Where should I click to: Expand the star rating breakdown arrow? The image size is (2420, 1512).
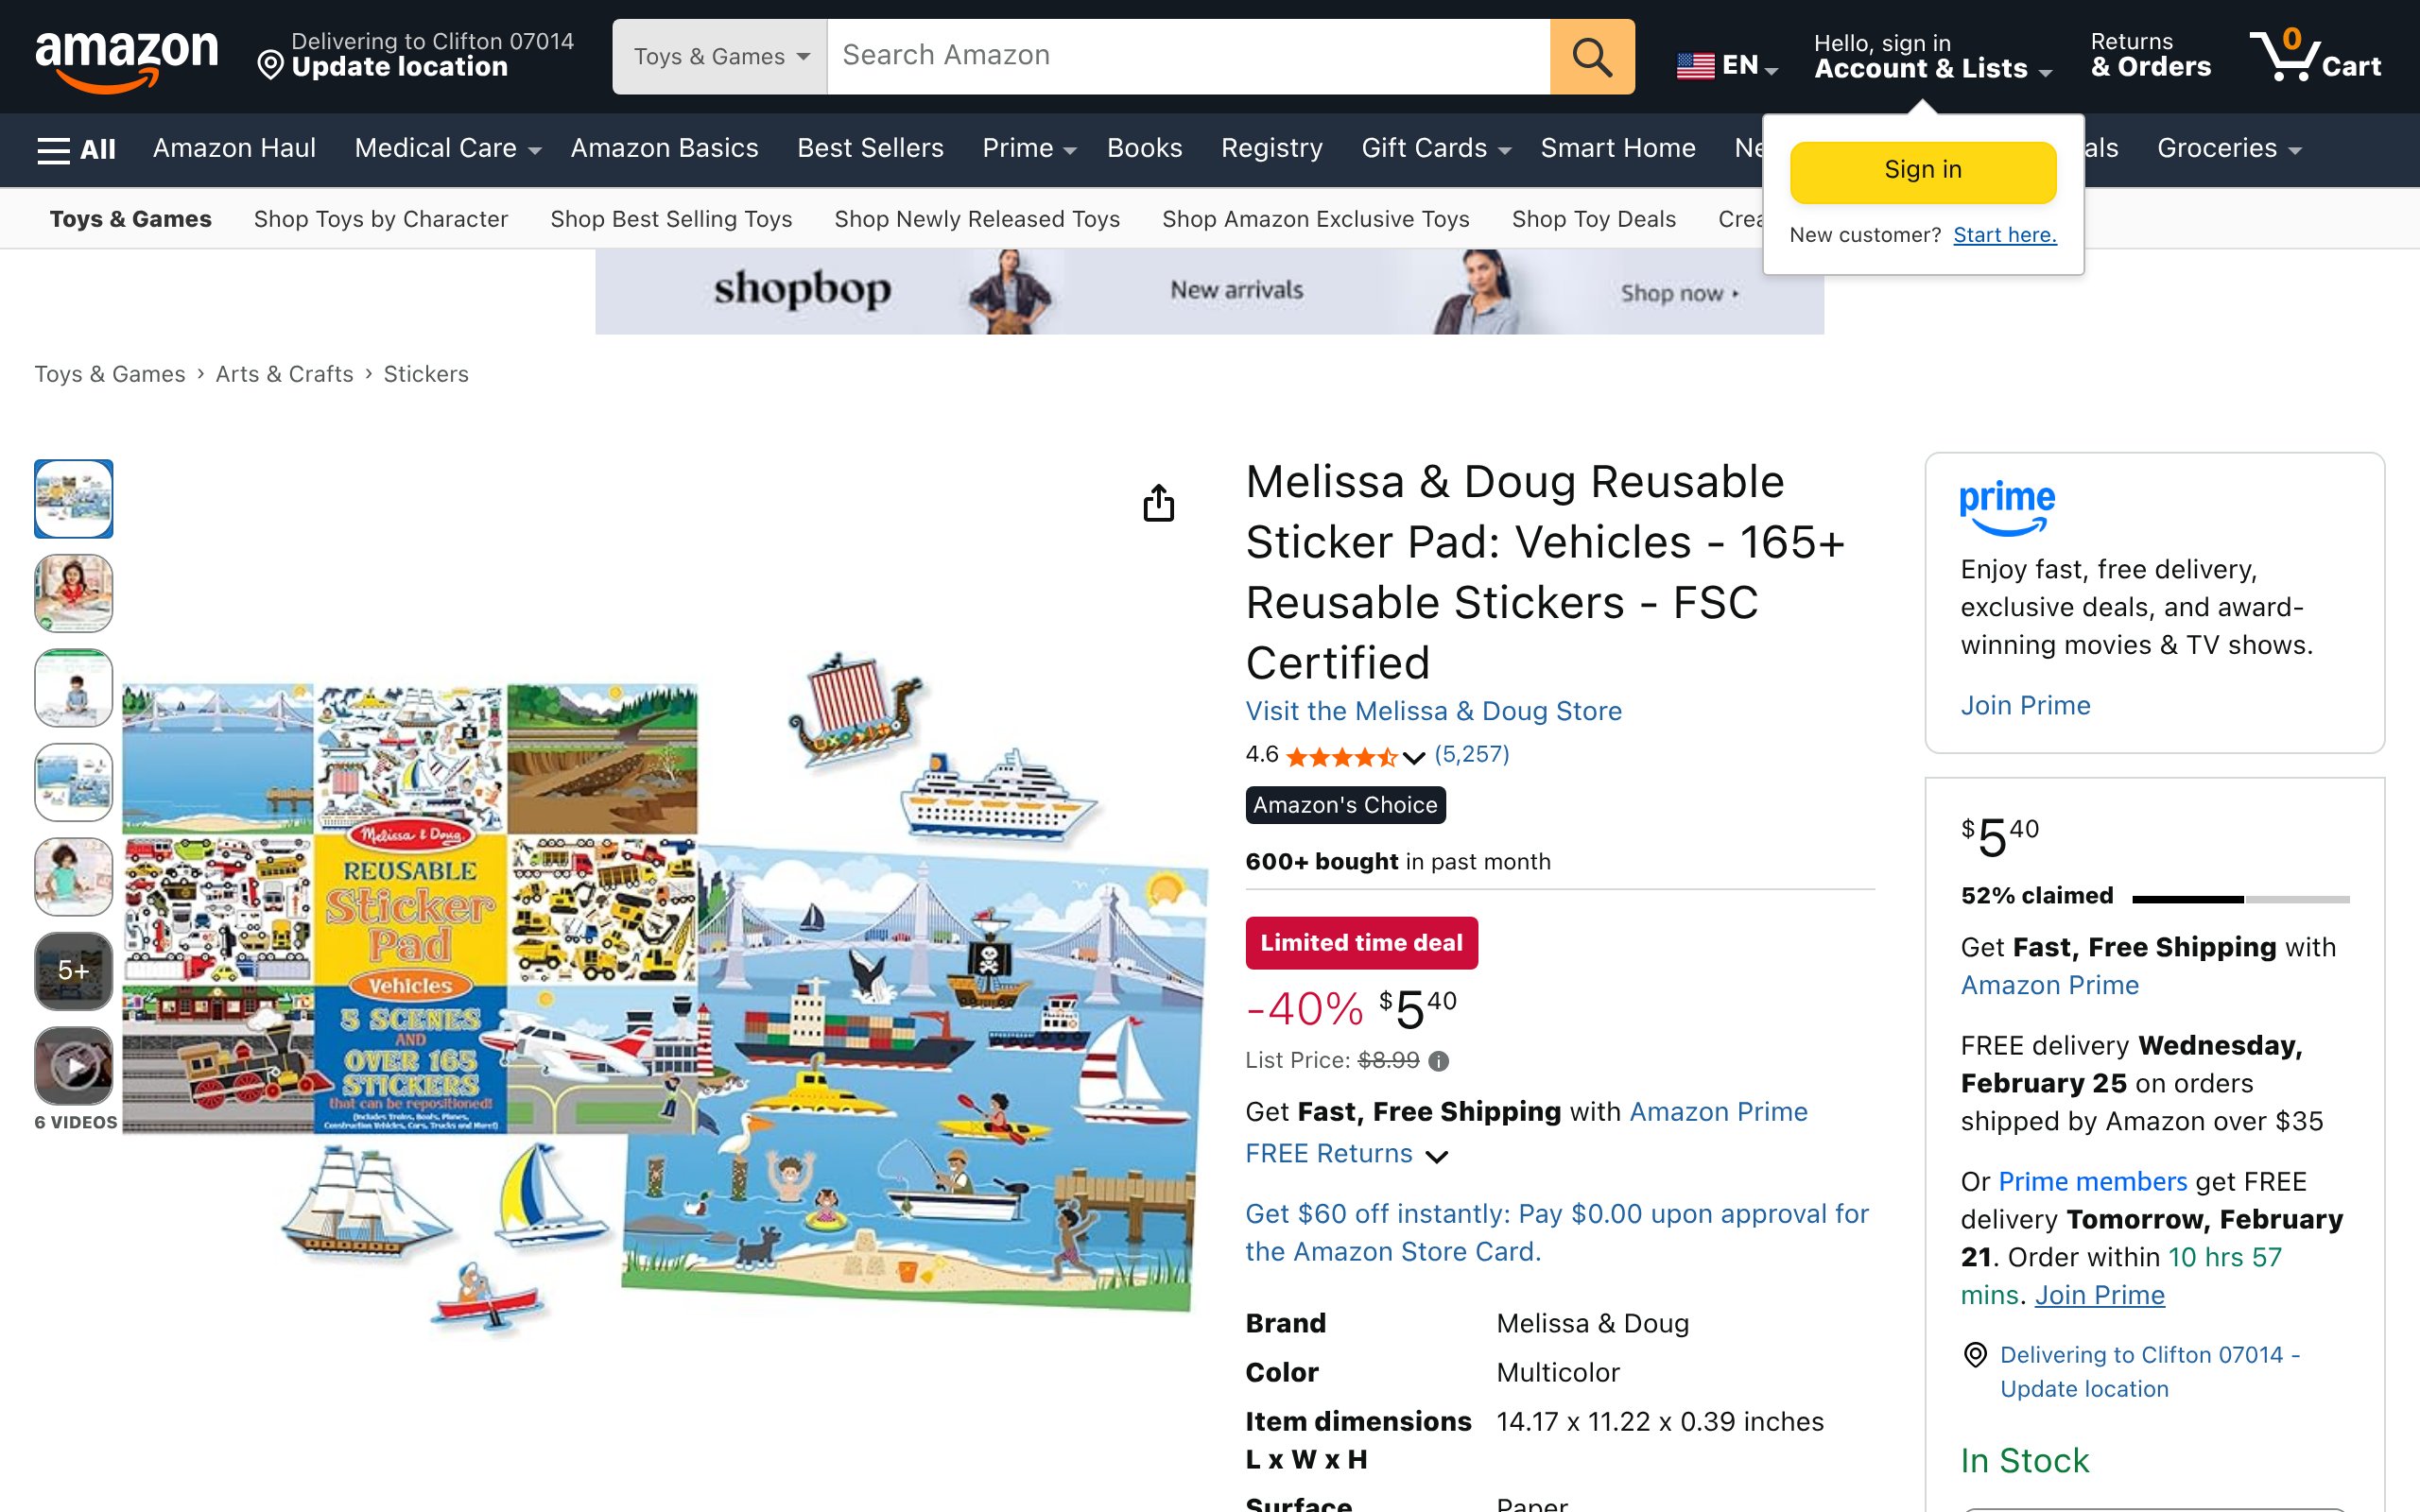click(x=1414, y=757)
